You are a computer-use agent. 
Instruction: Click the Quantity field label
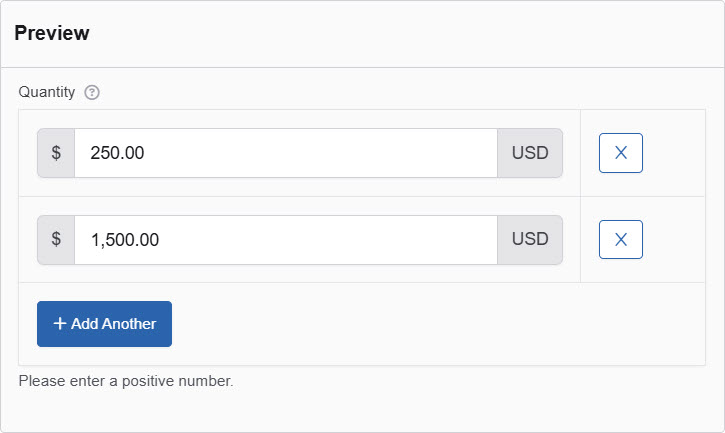(47, 93)
